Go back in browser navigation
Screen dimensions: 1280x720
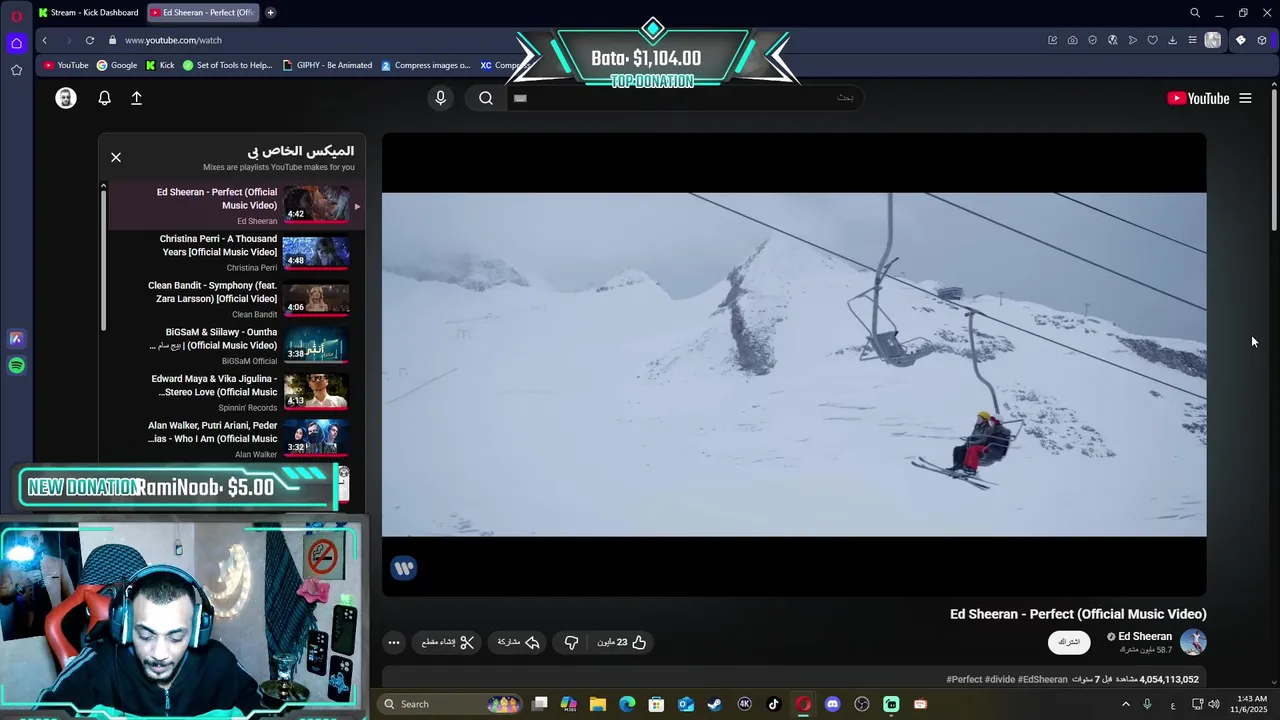45,40
